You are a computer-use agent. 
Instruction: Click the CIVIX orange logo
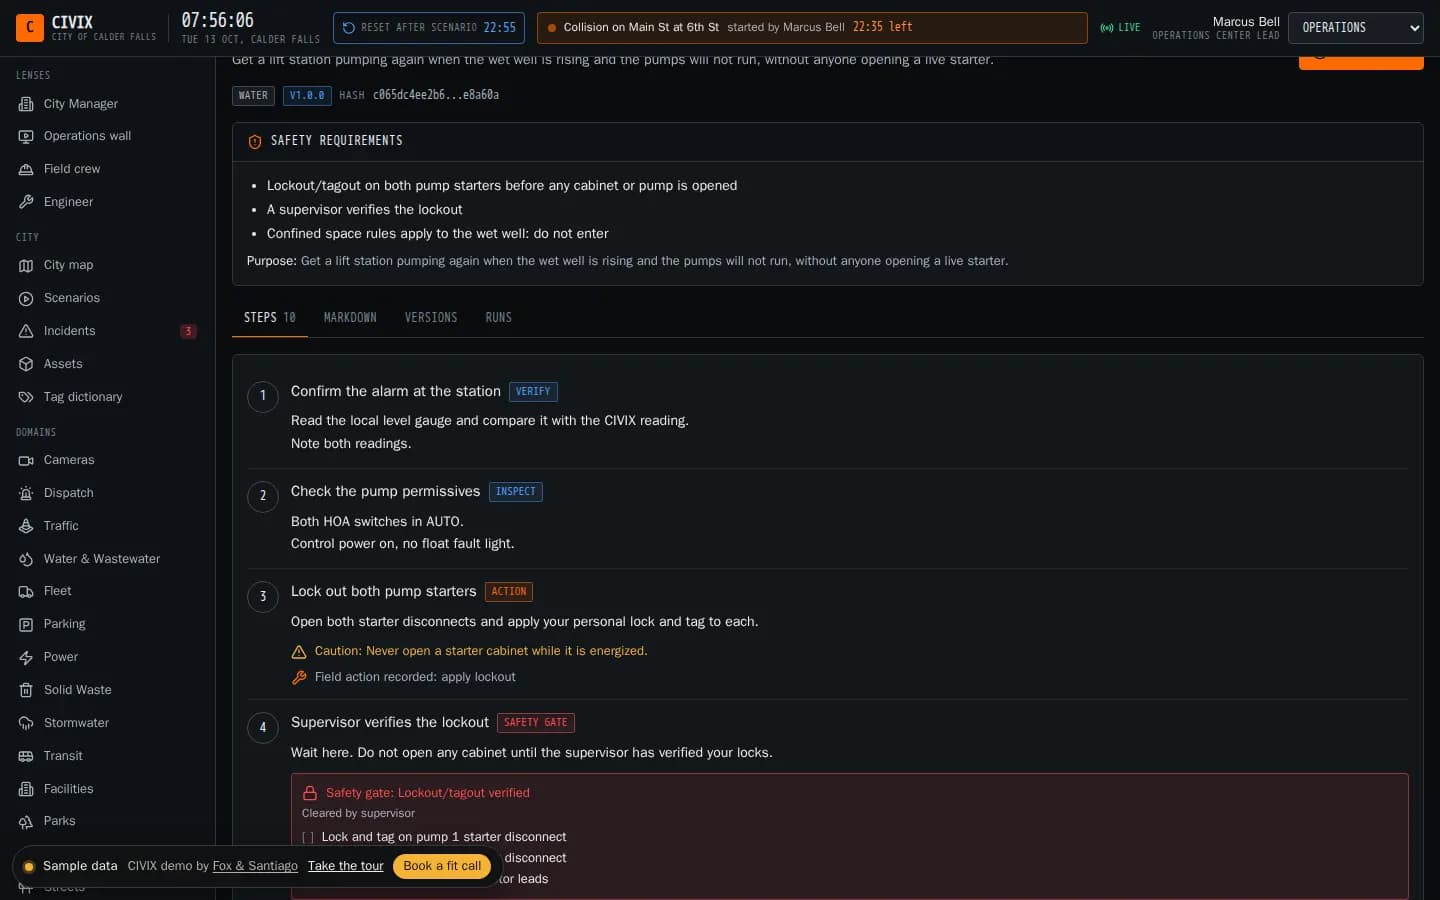(30, 27)
